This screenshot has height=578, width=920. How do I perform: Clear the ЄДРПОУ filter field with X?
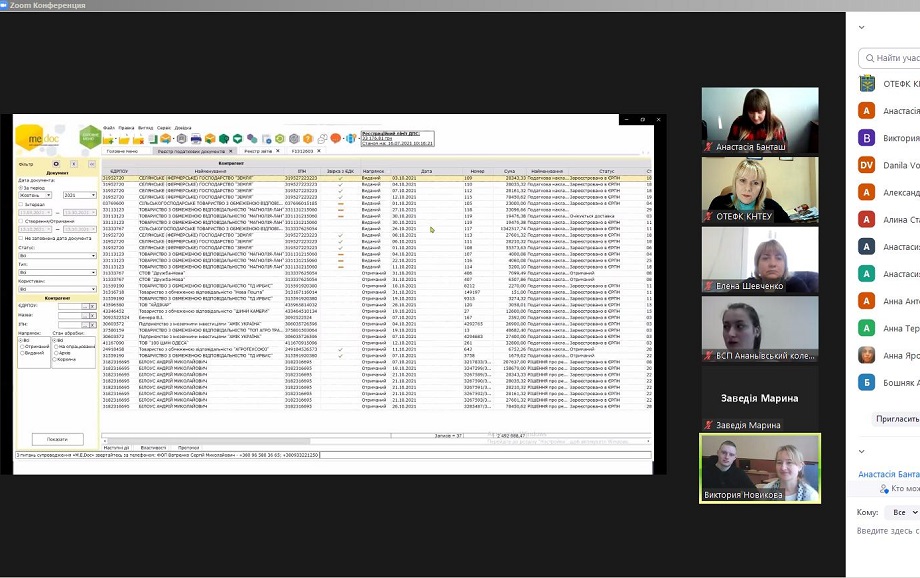pyautogui.click(x=93, y=306)
